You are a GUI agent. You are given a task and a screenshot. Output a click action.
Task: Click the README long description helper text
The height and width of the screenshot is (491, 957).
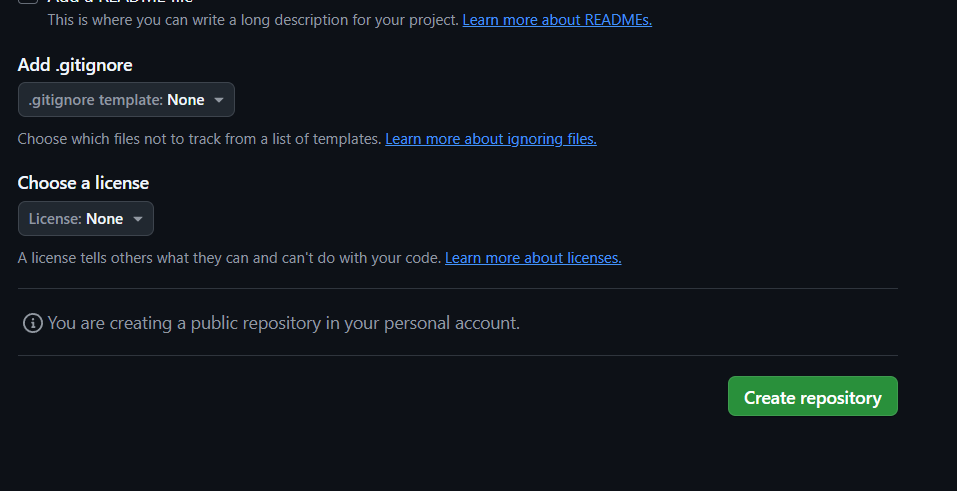coord(253,20)
